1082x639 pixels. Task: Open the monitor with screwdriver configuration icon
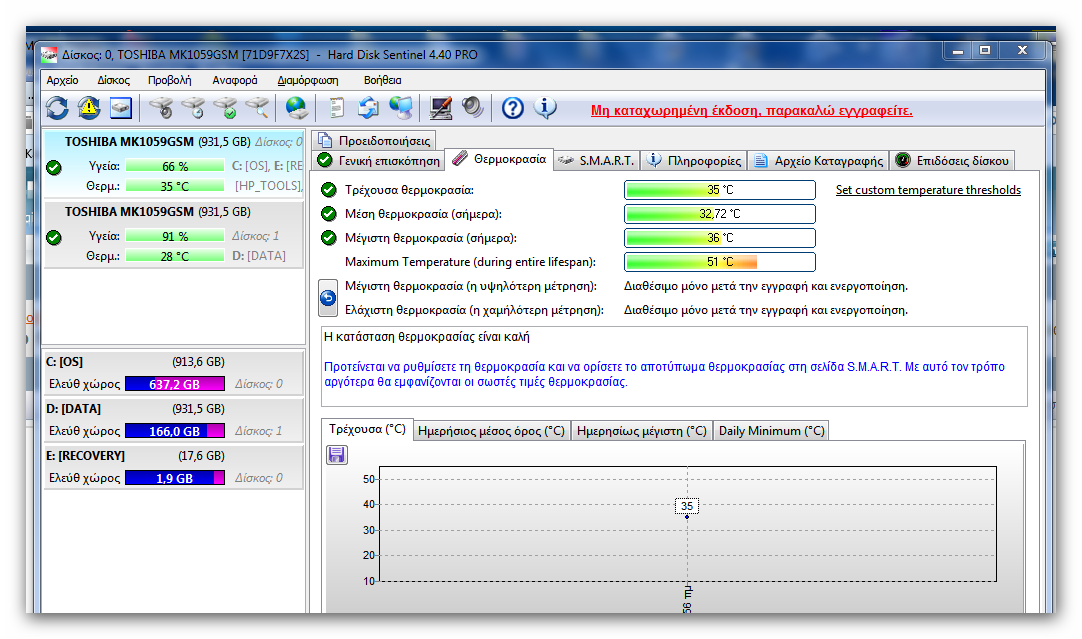pos(440,108)
